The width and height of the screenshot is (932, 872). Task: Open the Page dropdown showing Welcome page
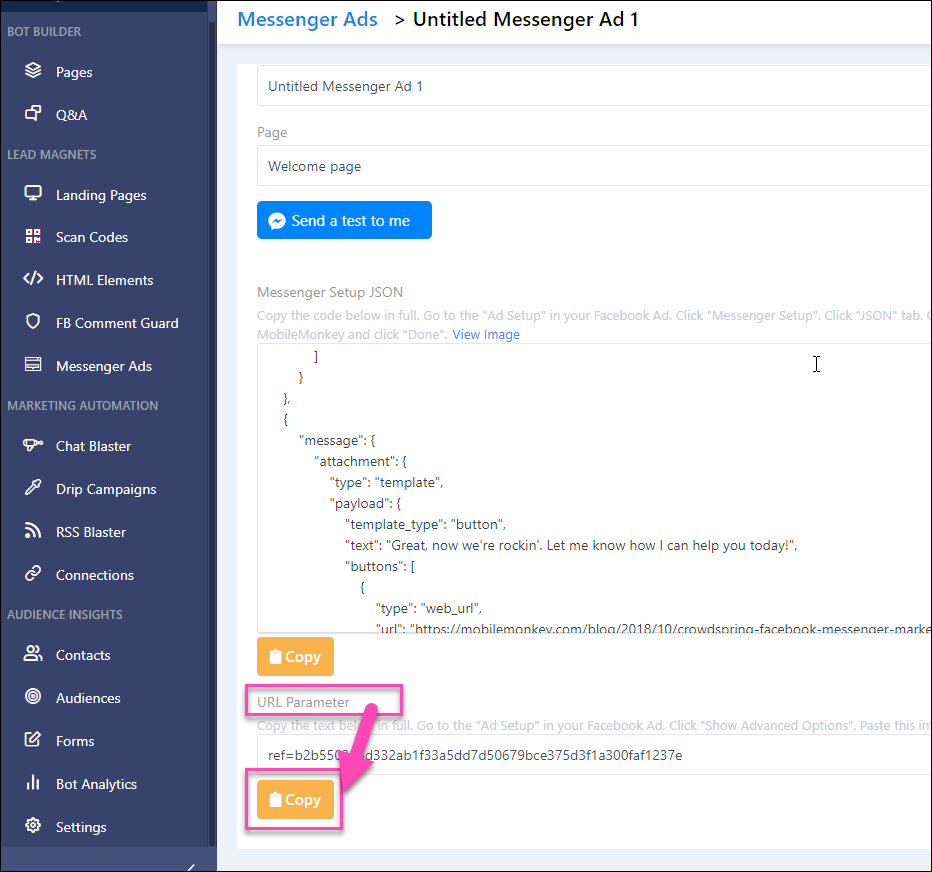(594, 166)
